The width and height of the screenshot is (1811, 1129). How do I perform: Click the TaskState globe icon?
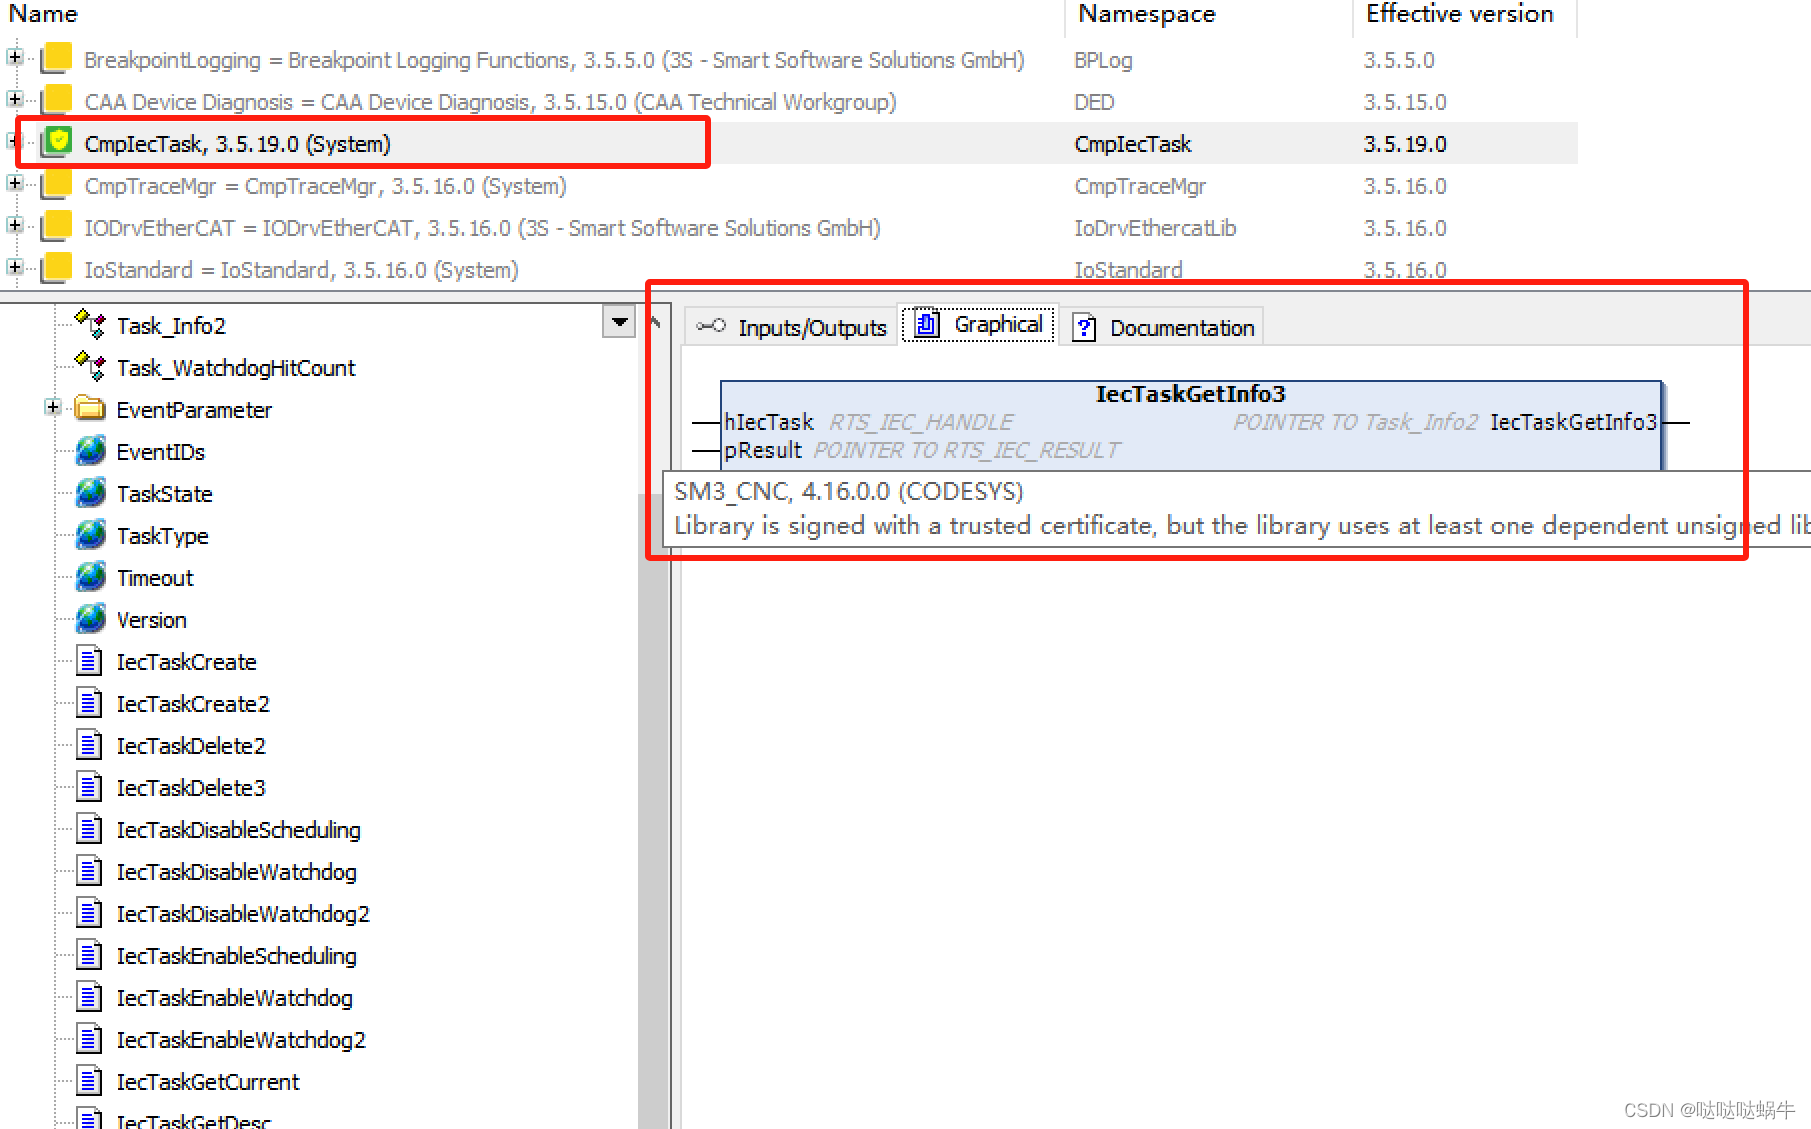(90, 493)
